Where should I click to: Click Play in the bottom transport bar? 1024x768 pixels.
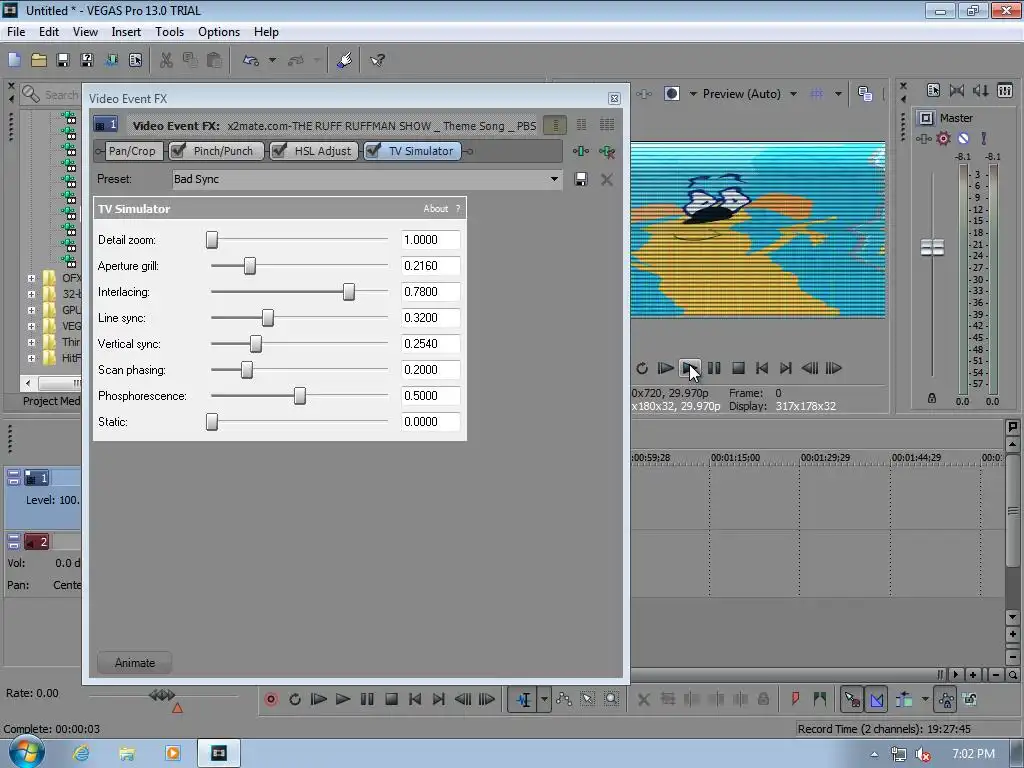(x=343, y=699)
